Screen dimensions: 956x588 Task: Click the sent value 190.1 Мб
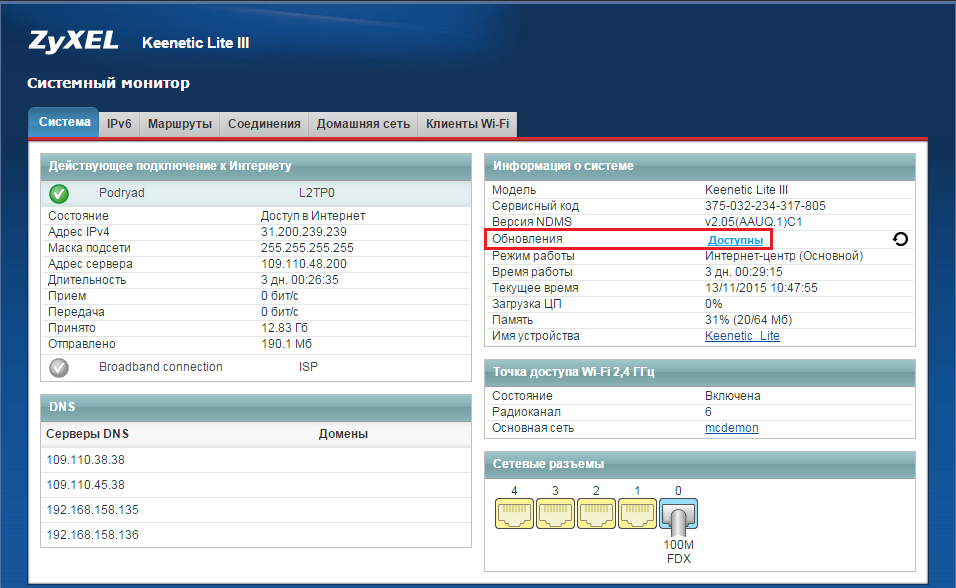287,344
